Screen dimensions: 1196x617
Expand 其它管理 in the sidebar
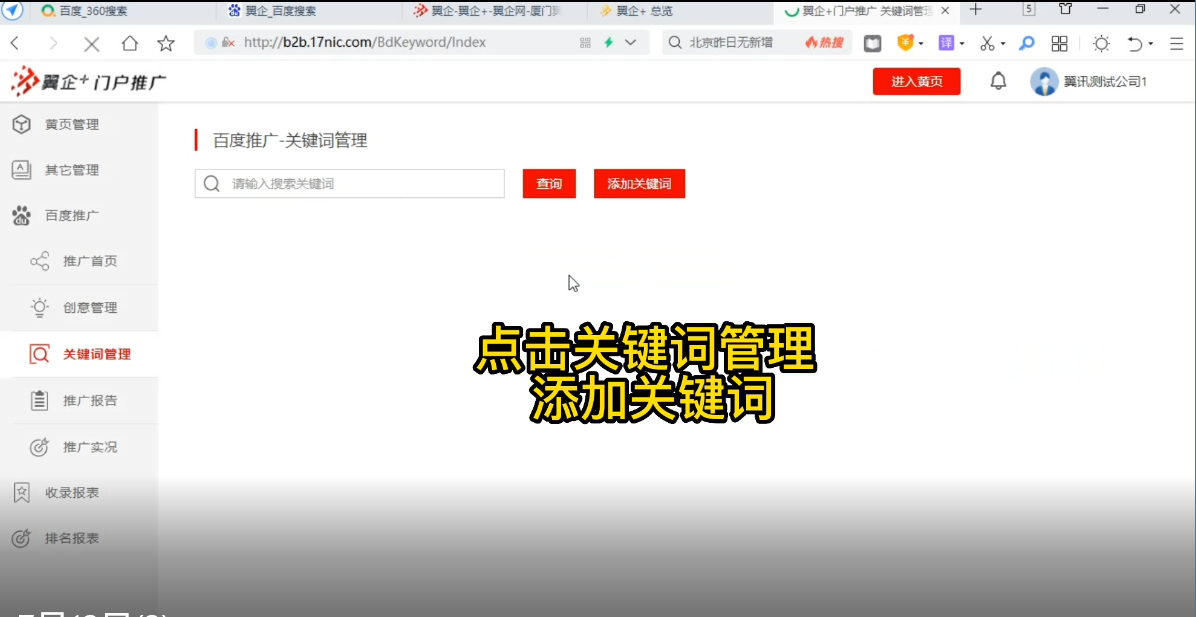[72, 170]
